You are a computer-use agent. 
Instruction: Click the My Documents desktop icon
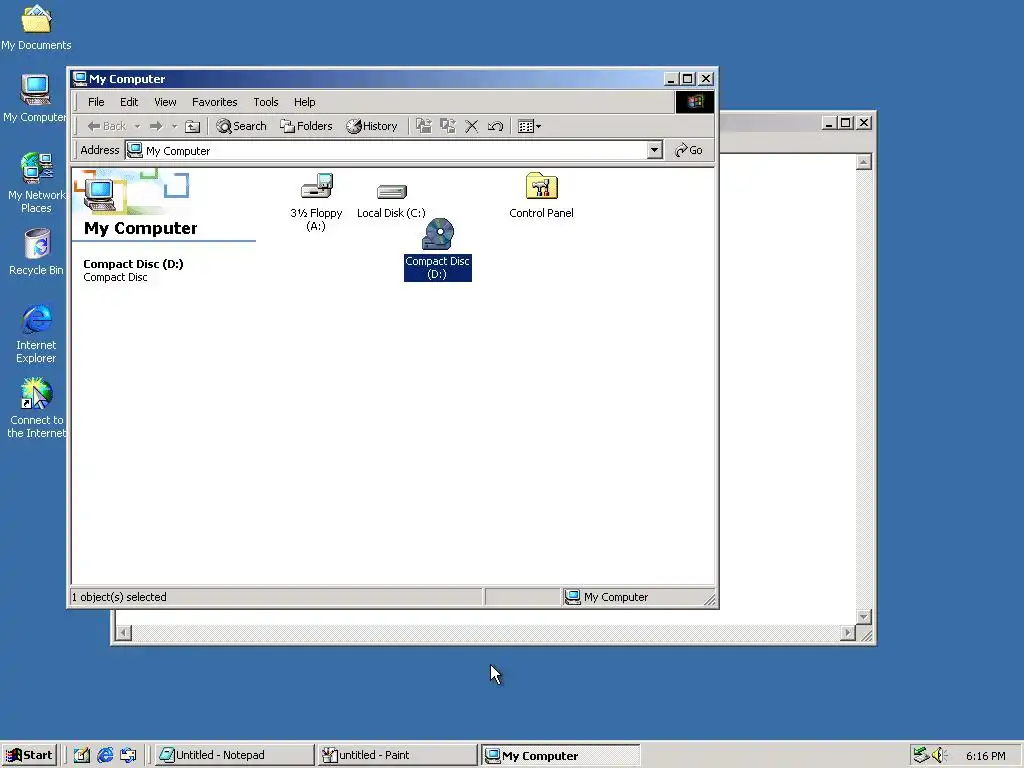click(x=36, y=27)
